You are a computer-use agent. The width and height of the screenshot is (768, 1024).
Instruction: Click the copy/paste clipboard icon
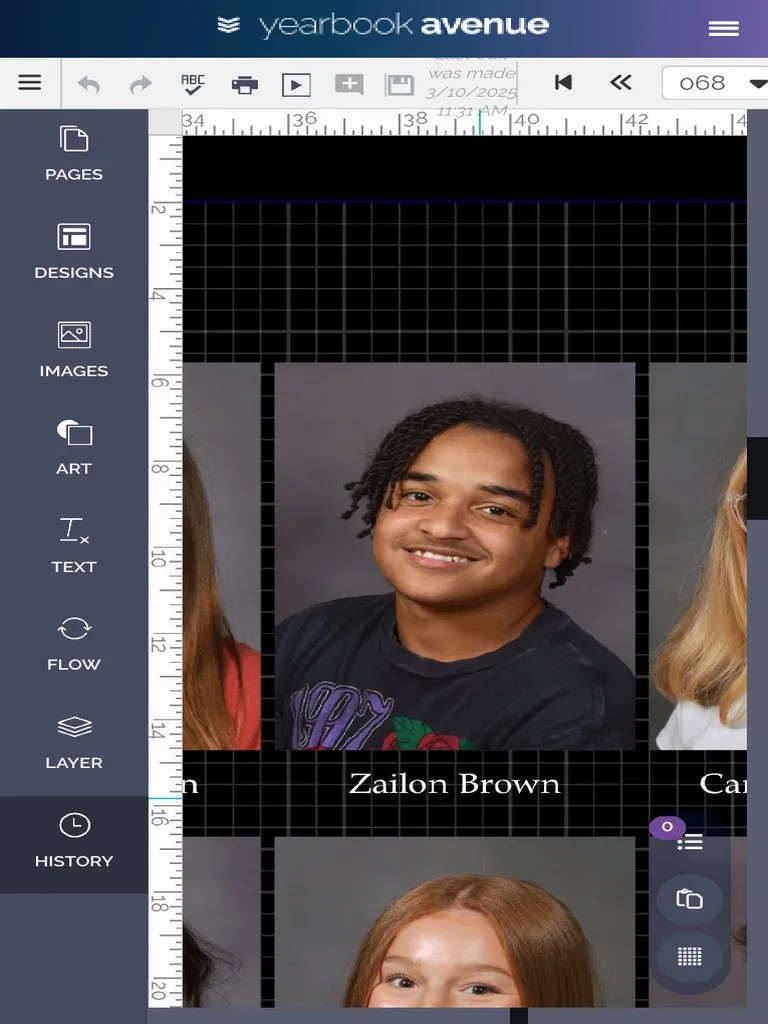click(x=689, y=899)
